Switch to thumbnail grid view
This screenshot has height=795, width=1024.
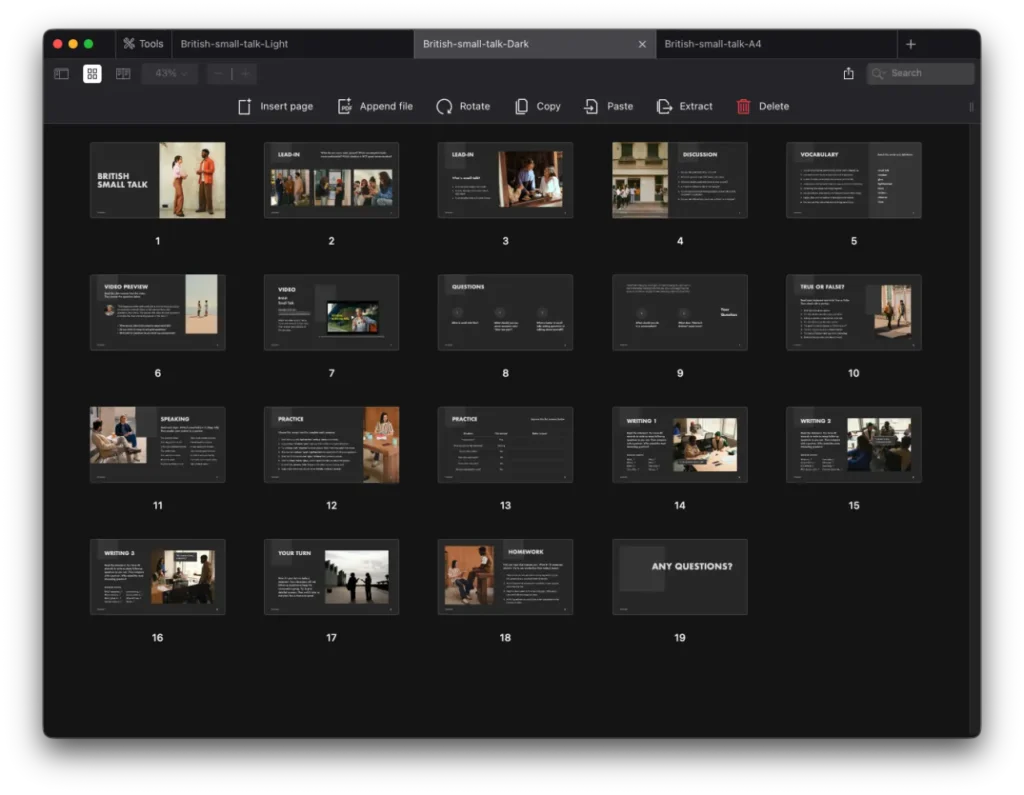click(92, 73)
